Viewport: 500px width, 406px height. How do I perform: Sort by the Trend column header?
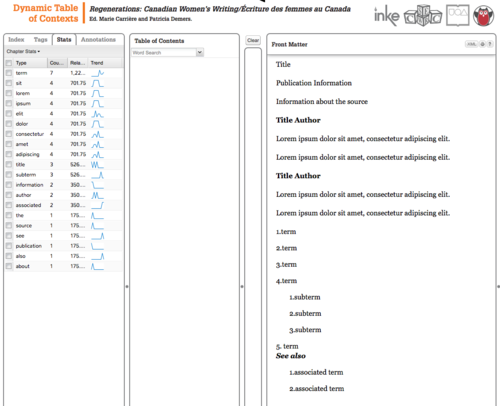[x=104, y=63]
